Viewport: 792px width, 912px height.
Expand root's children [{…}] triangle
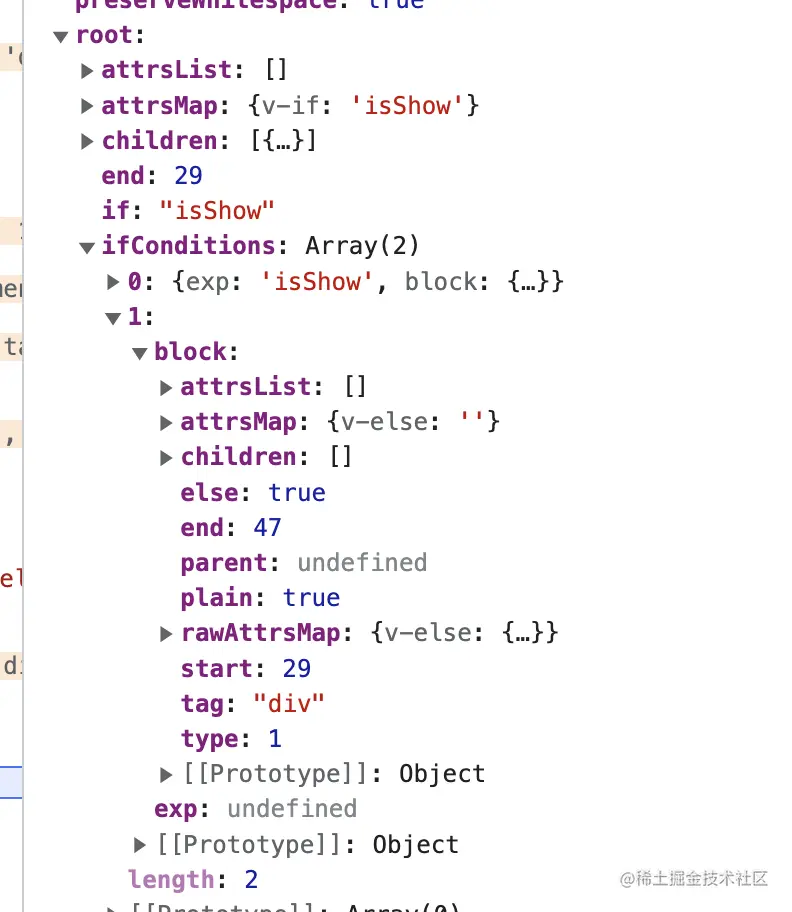[87, 141]
